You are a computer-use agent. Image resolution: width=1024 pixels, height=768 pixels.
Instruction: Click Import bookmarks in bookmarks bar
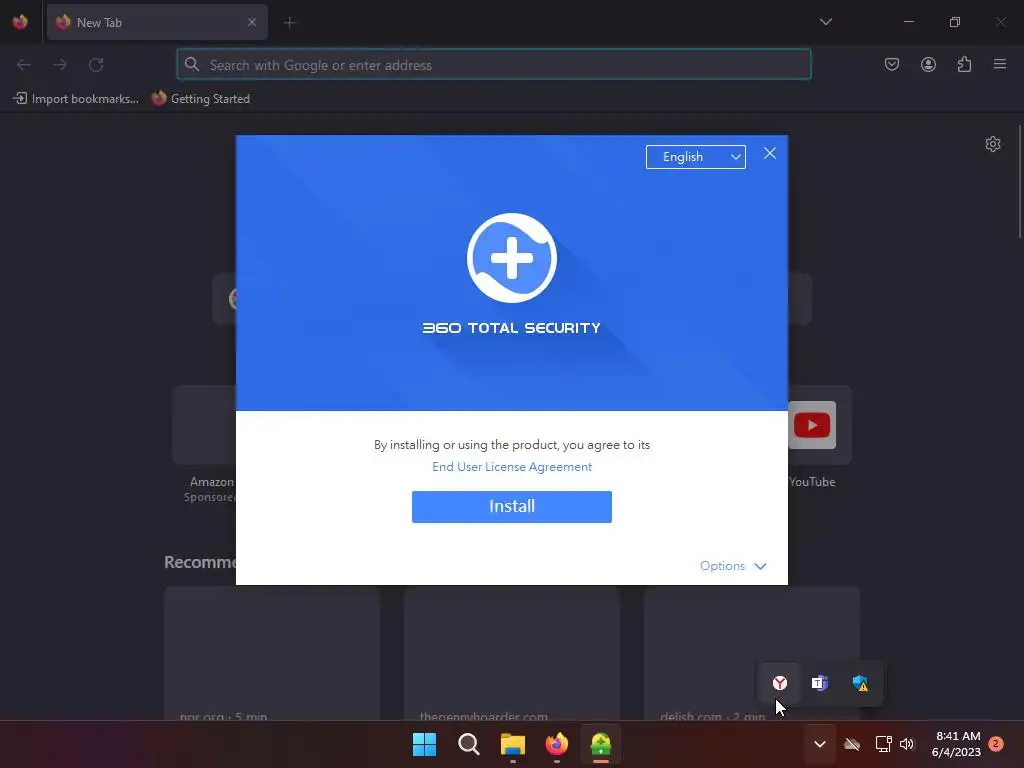76,99
